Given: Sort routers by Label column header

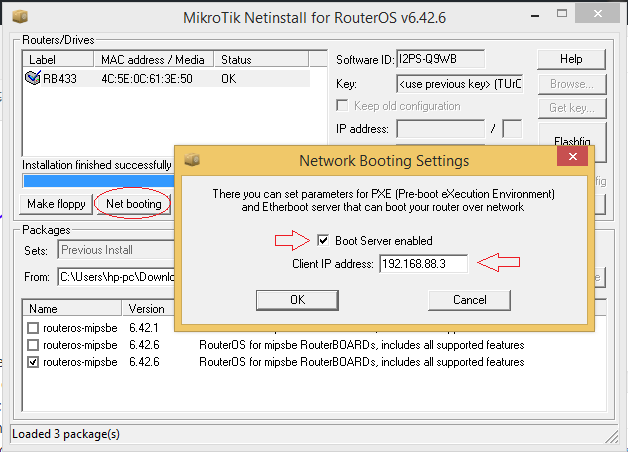Looking at the screenshot, I should point(58,59).
